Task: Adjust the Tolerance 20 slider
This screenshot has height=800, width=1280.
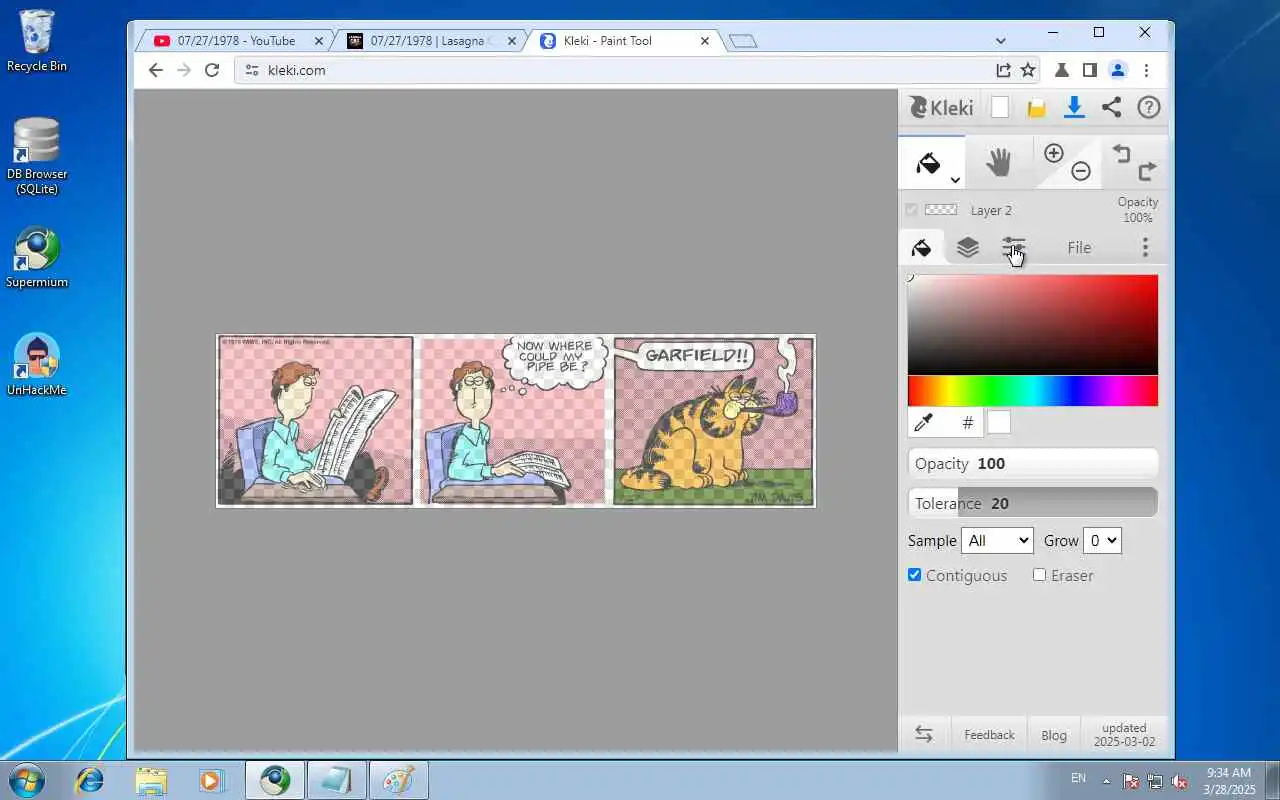Action: 1033,503
